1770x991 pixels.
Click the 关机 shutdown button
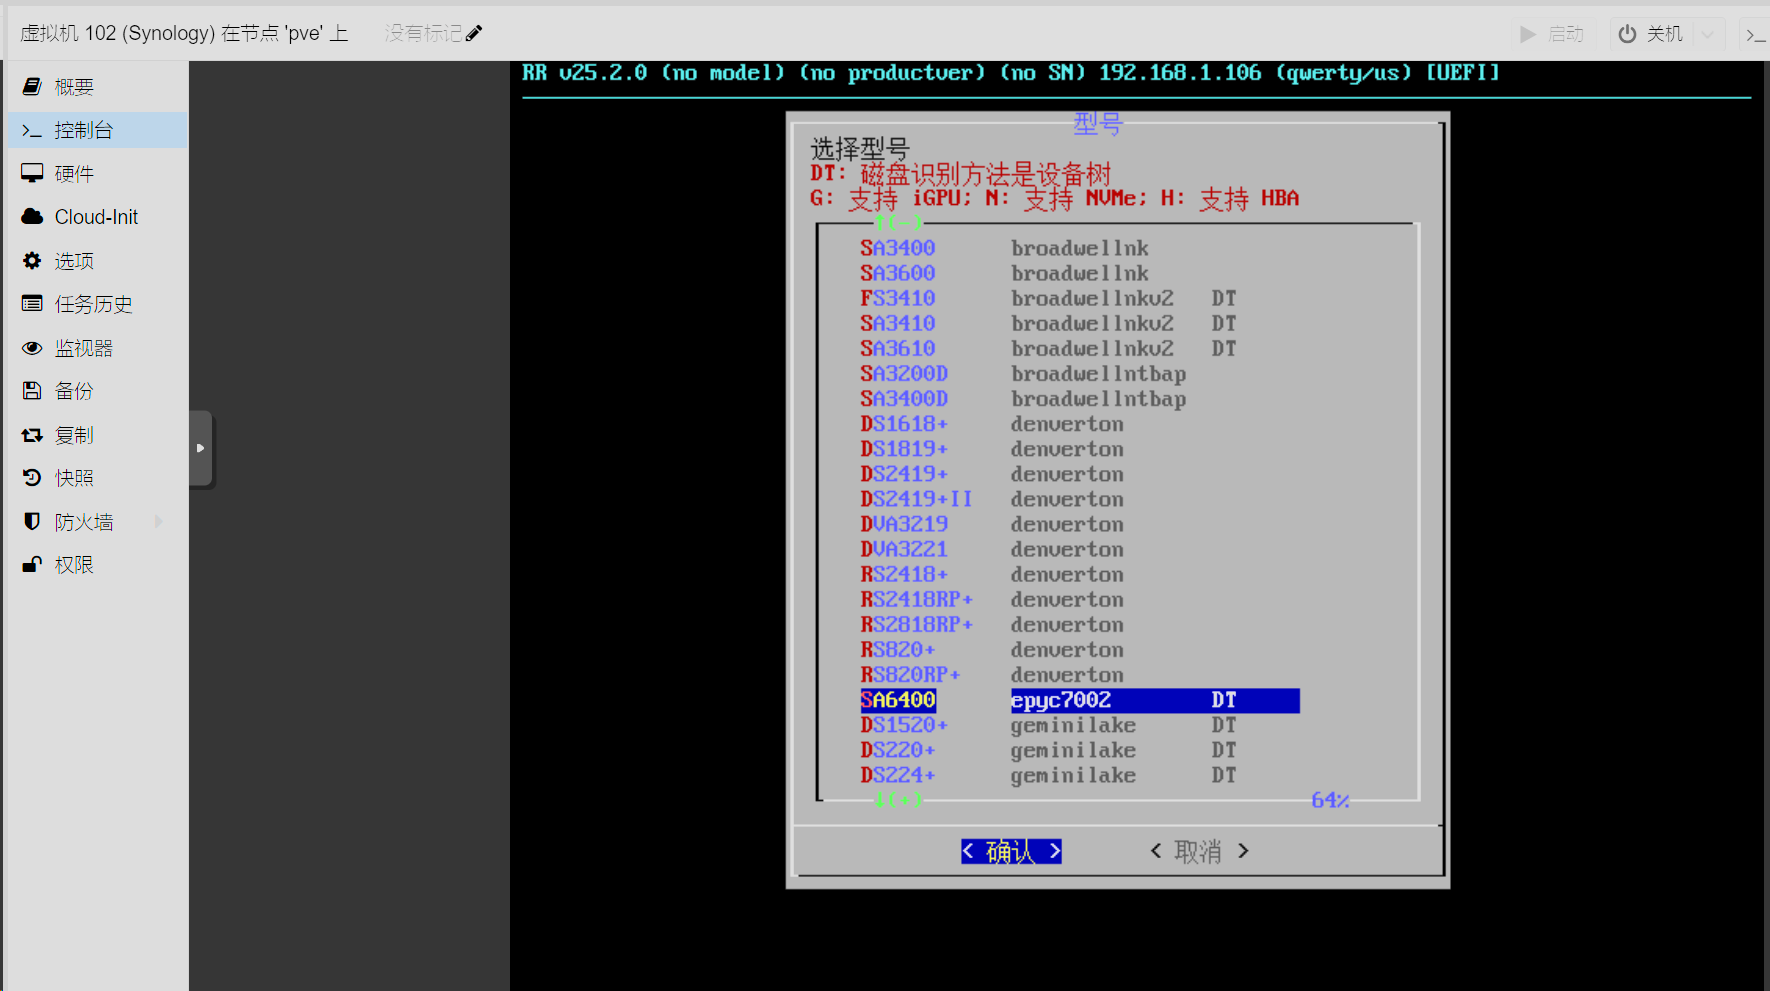pos(1650,34)
